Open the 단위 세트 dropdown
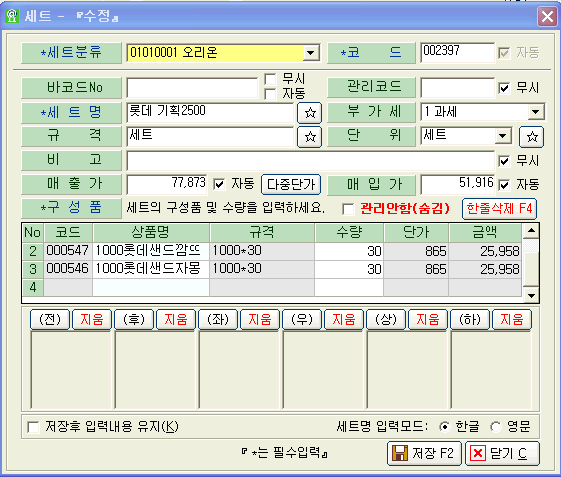Image resolution: width=561 pixels, height=477 pixels. tap(503, 136)
